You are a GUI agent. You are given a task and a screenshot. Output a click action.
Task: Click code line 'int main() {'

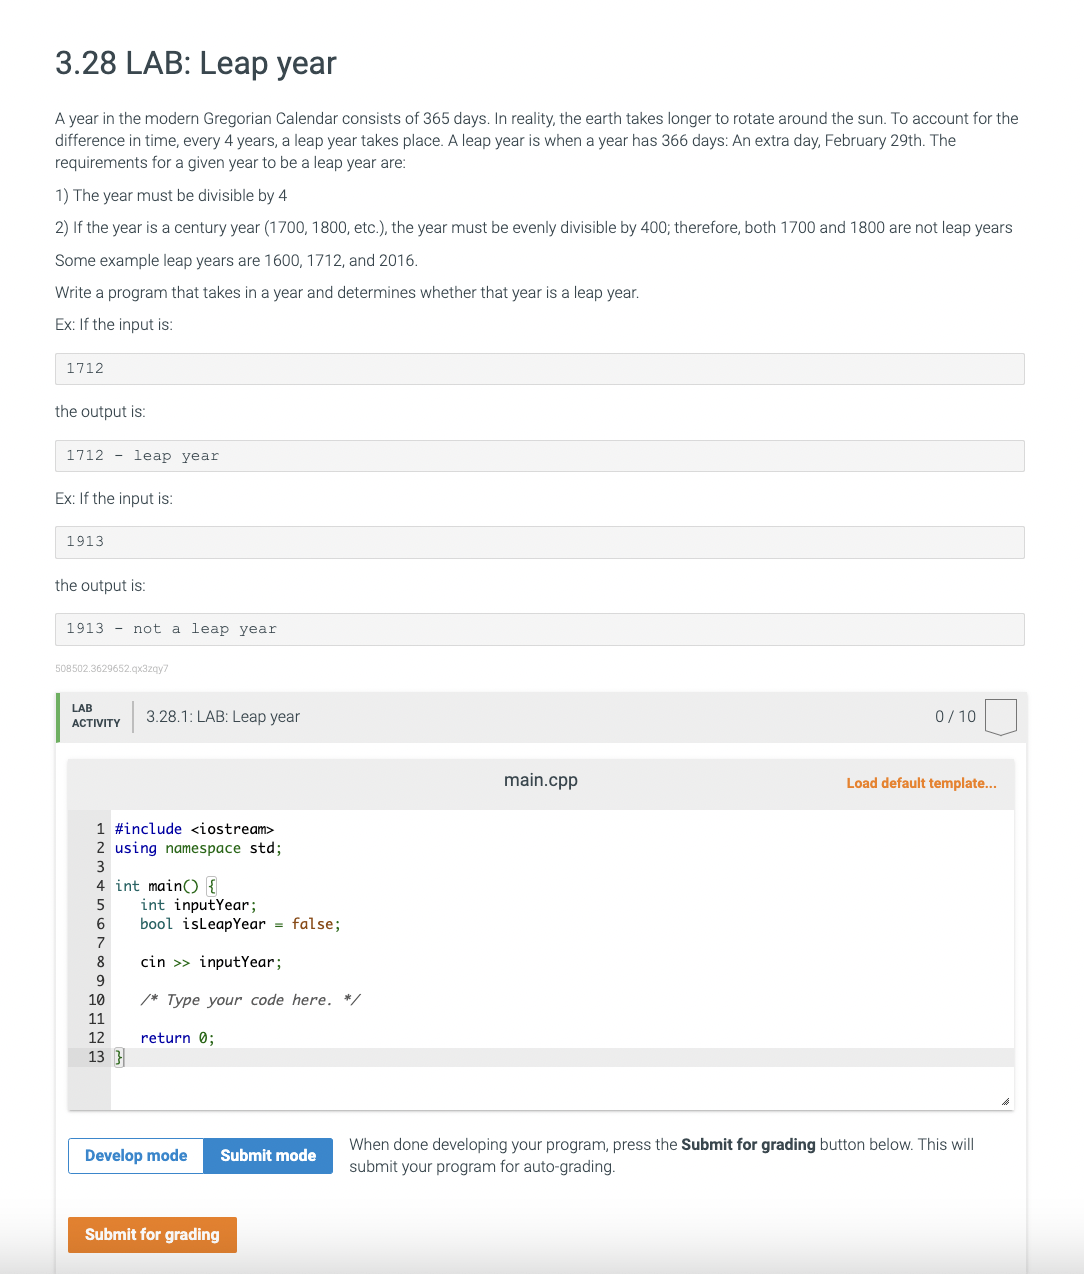pyautogui.click(x=166, y=886)
